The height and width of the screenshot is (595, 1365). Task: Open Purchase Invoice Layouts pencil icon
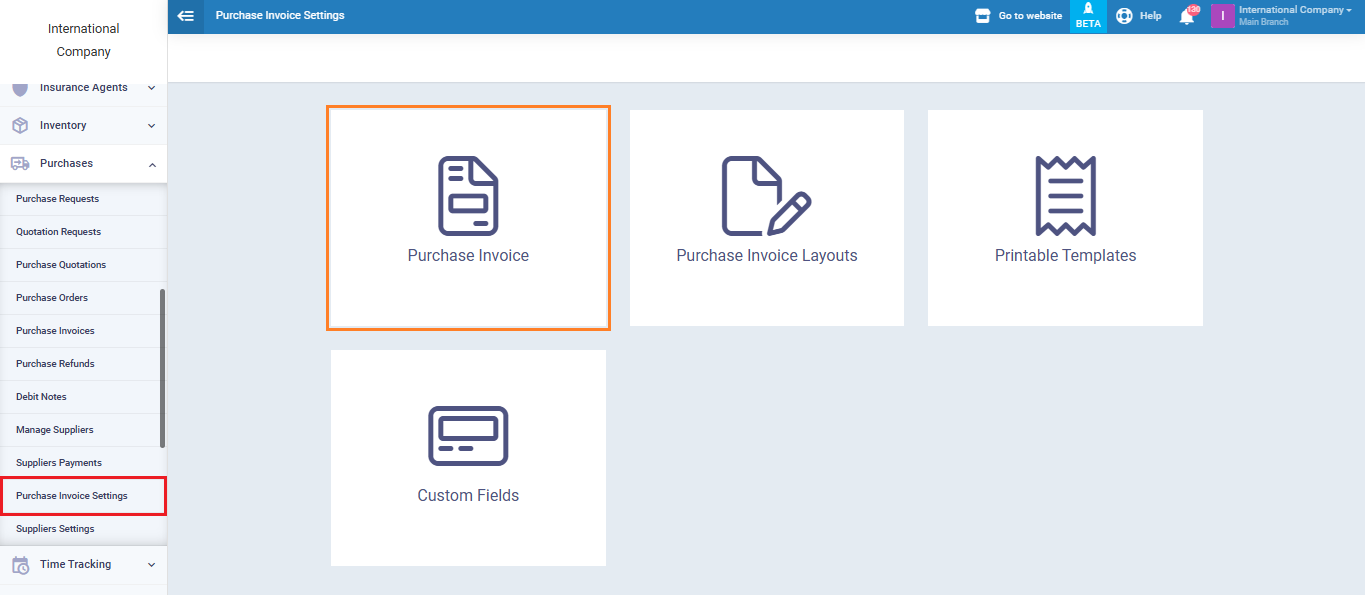(766, 196)
